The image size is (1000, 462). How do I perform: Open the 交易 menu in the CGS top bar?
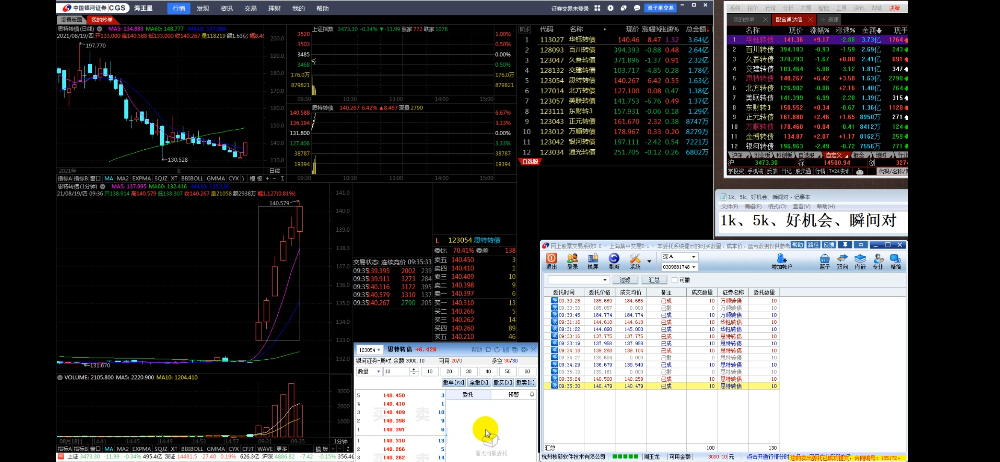251,8
